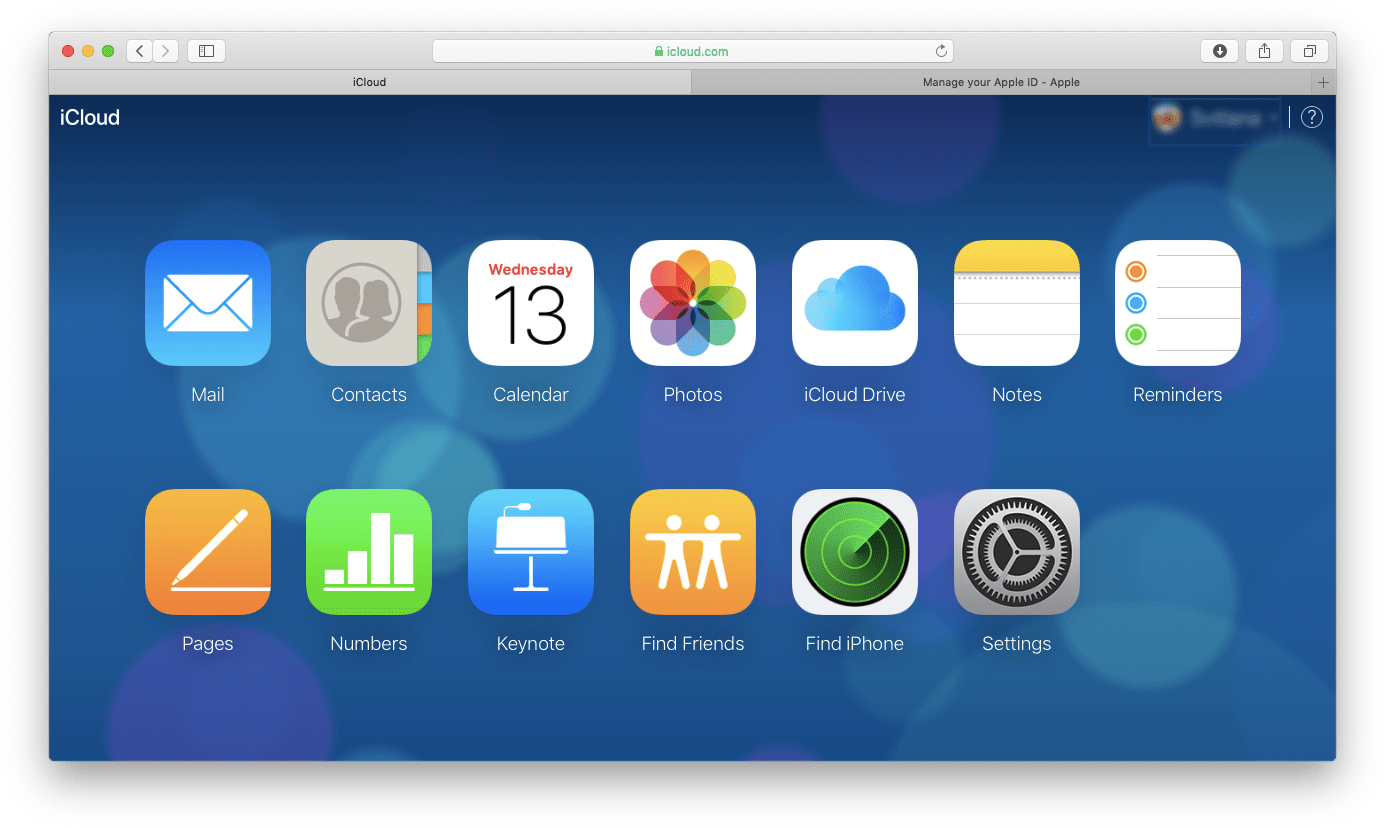The width and height of the screenshot is (1384, 828).
Task: Open the Pages app icon
Action: pyautogui.click(x=208, y=552)
